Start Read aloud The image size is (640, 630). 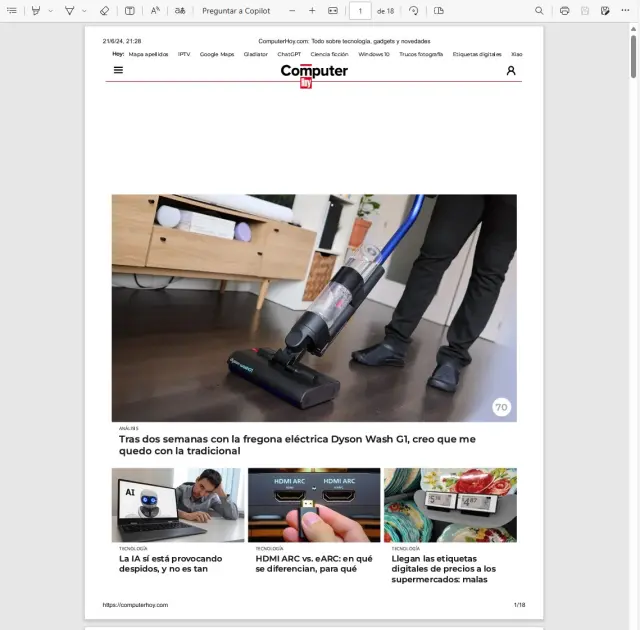155,10
